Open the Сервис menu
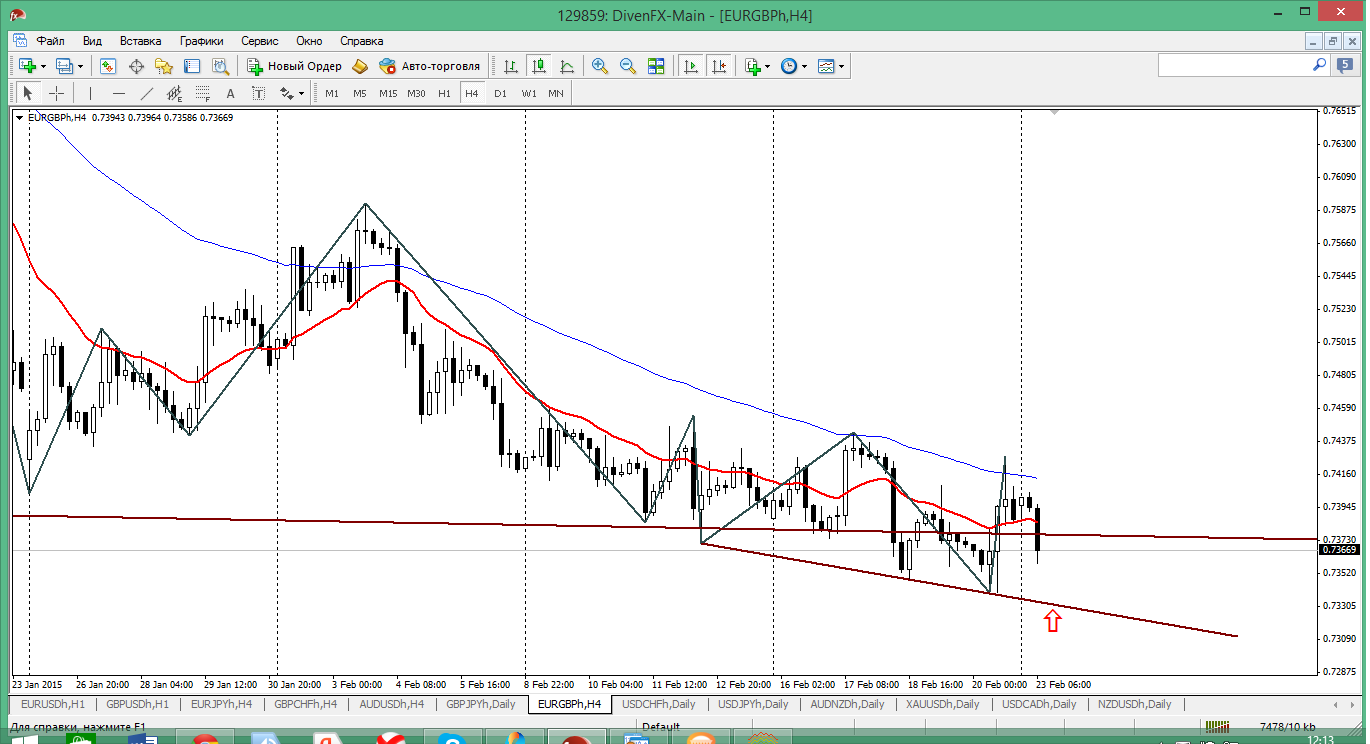The width and height of the screenshot is (1370, 744). coord(260,41)
